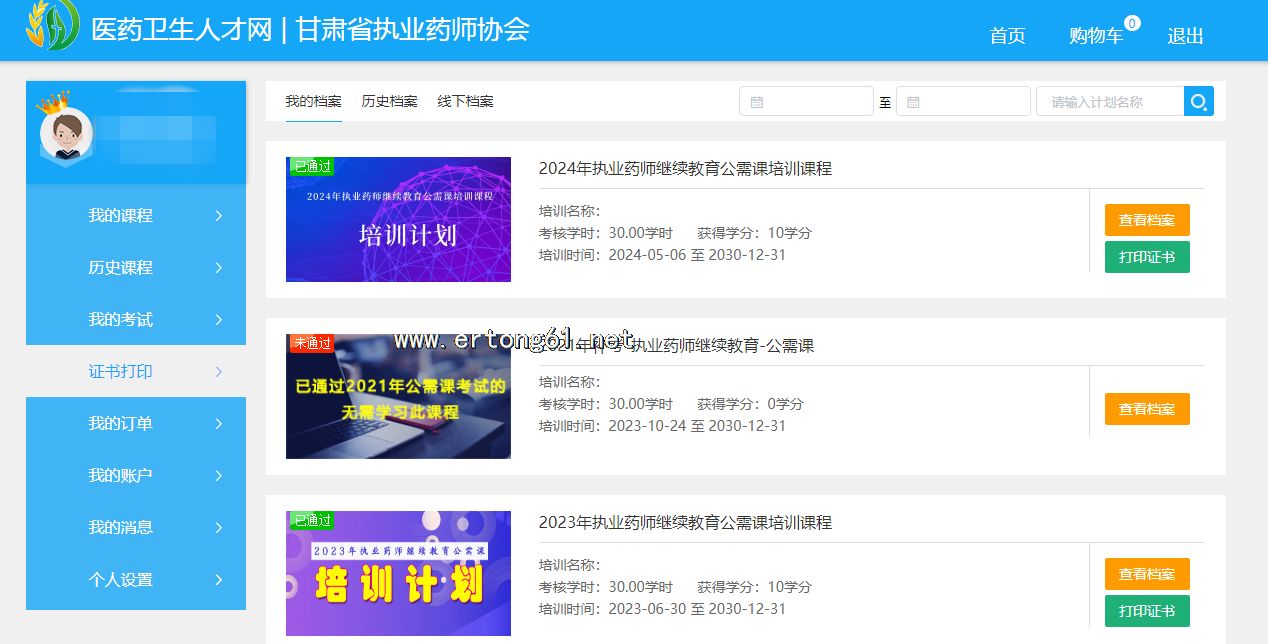Select the 我的档案 tab
The image size is (1268, 644).
tap(313, 101)
